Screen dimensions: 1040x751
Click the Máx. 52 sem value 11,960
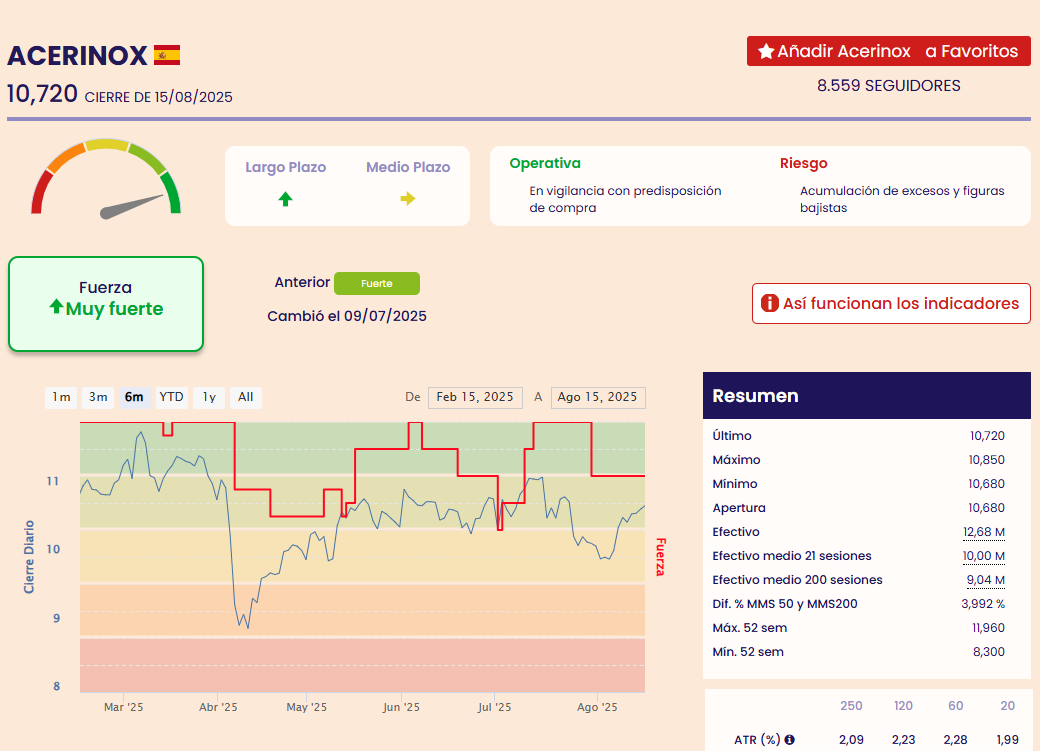pos(988,628)
